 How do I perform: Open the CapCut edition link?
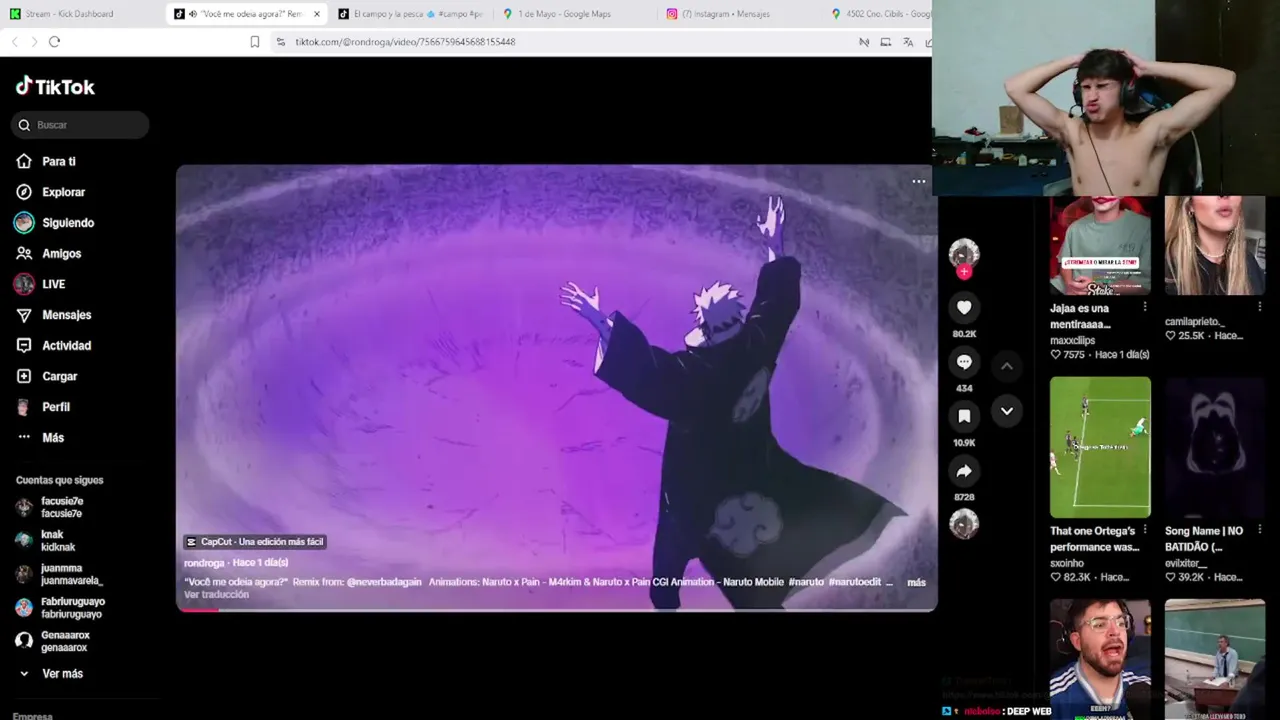click(x=256, y=542)
